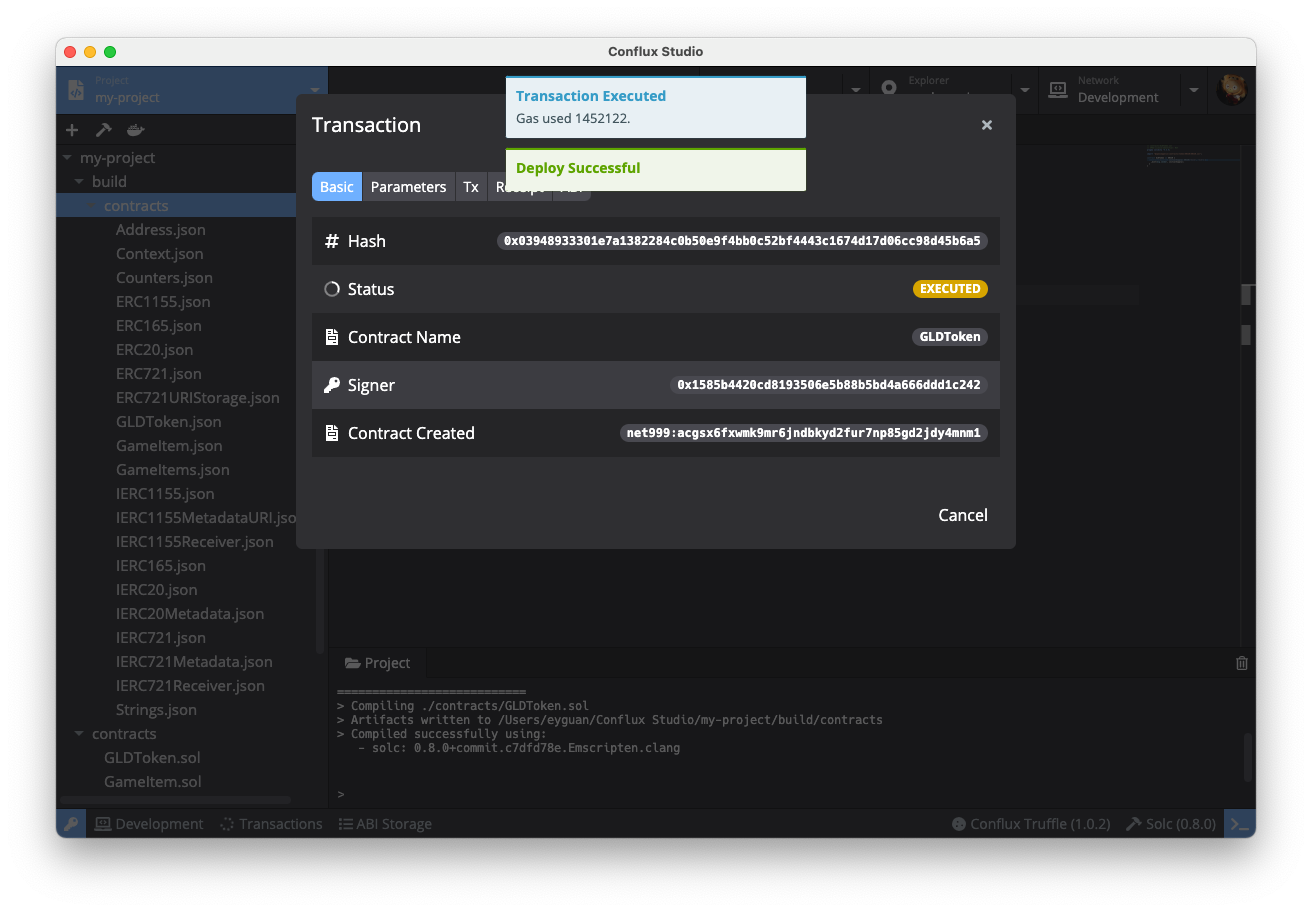Select the Project terminal tab
Screen dimensions: 1312x912
point(378,663)
